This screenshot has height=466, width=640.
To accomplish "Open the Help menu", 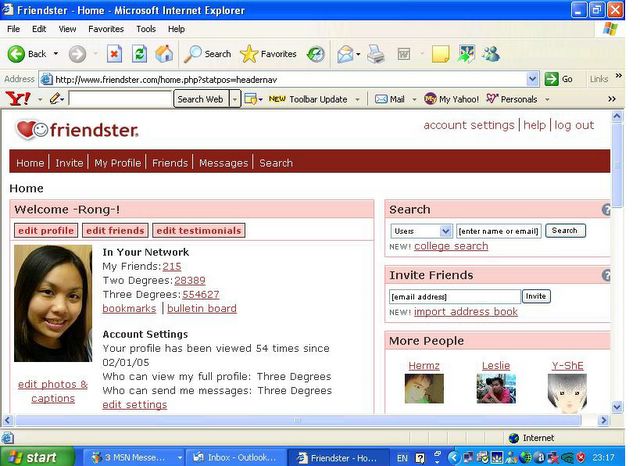I will coord(176,29).
